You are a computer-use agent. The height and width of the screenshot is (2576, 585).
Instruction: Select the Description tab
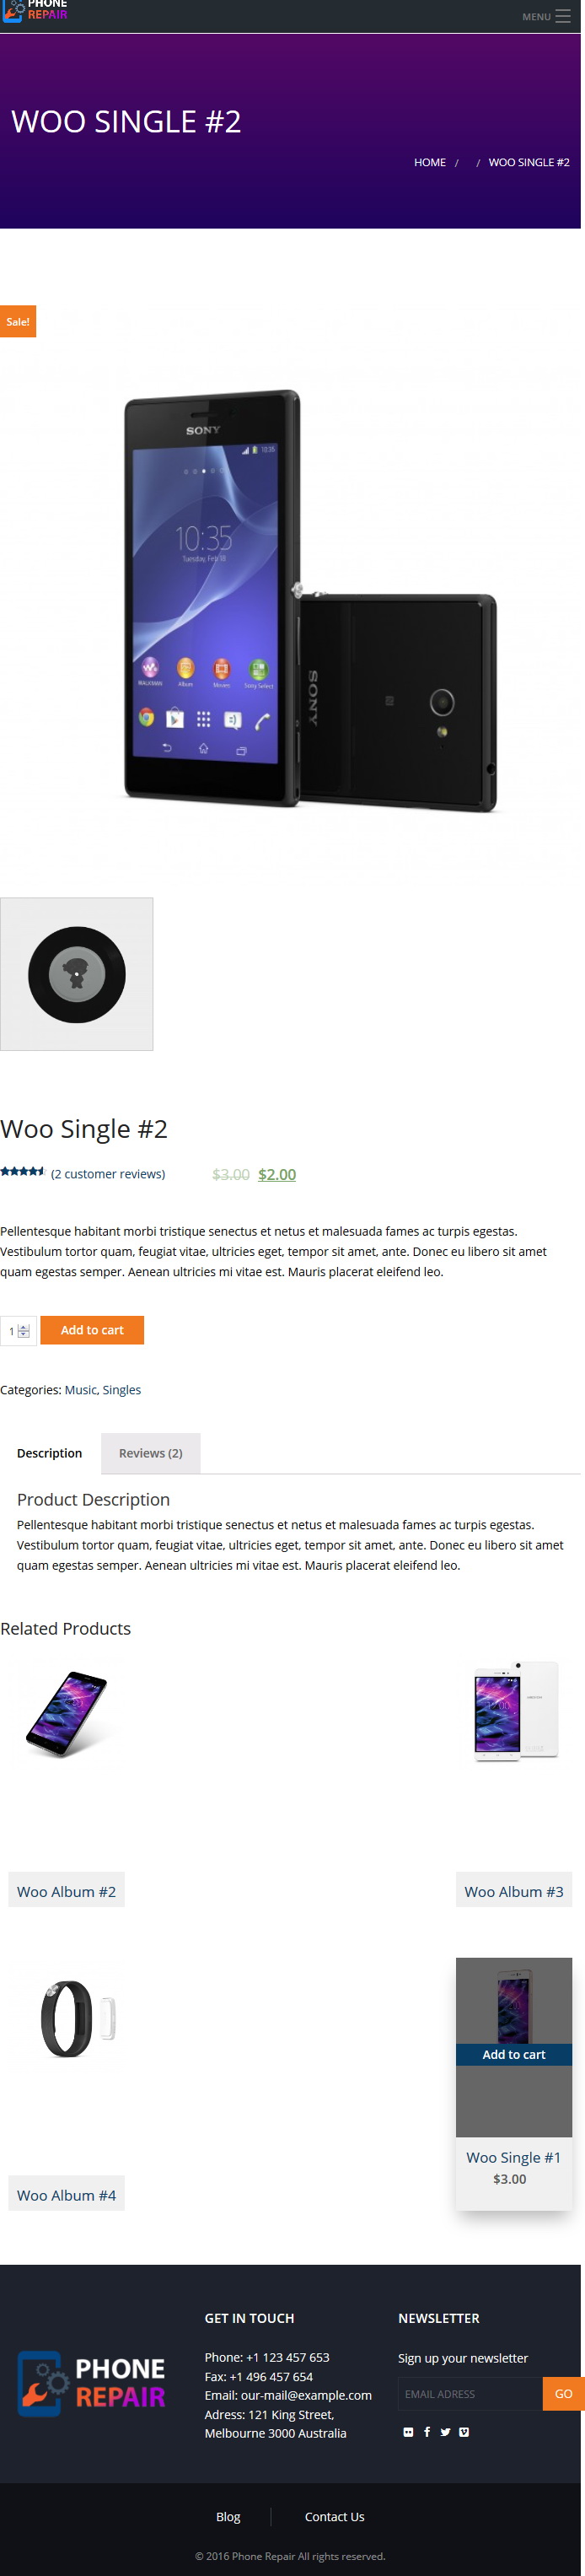tap(49, 1452)
